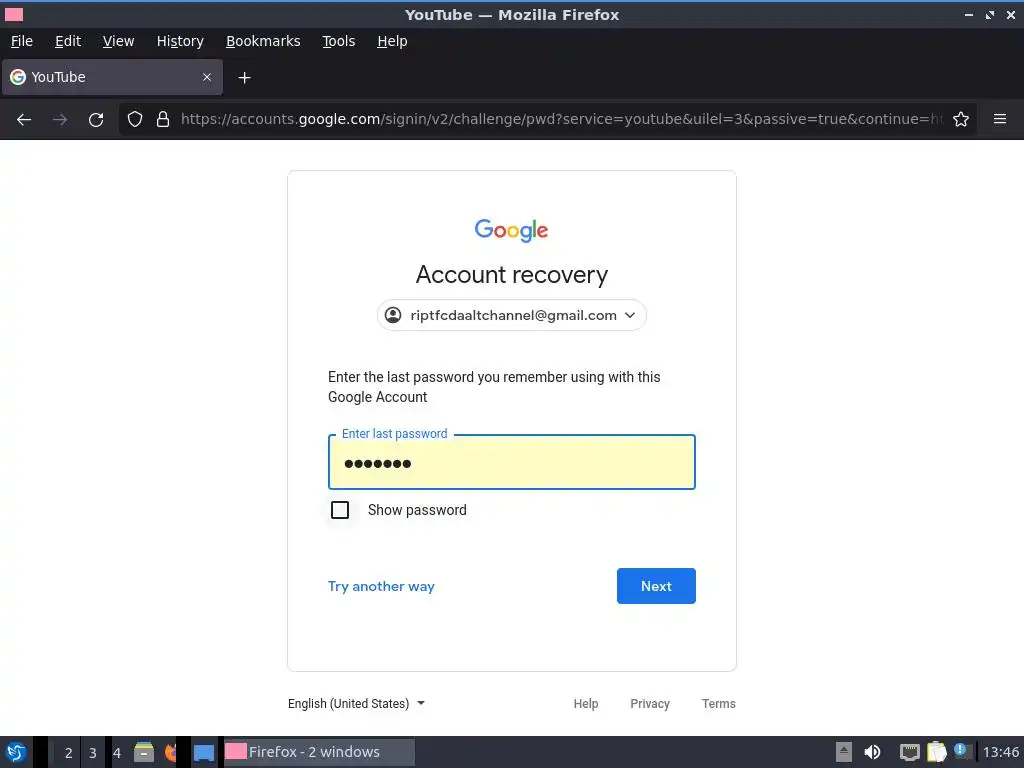The height and width of the screenshot is (768, 1024).
Task: Open a new tab with the plus button
Action: 244,78
